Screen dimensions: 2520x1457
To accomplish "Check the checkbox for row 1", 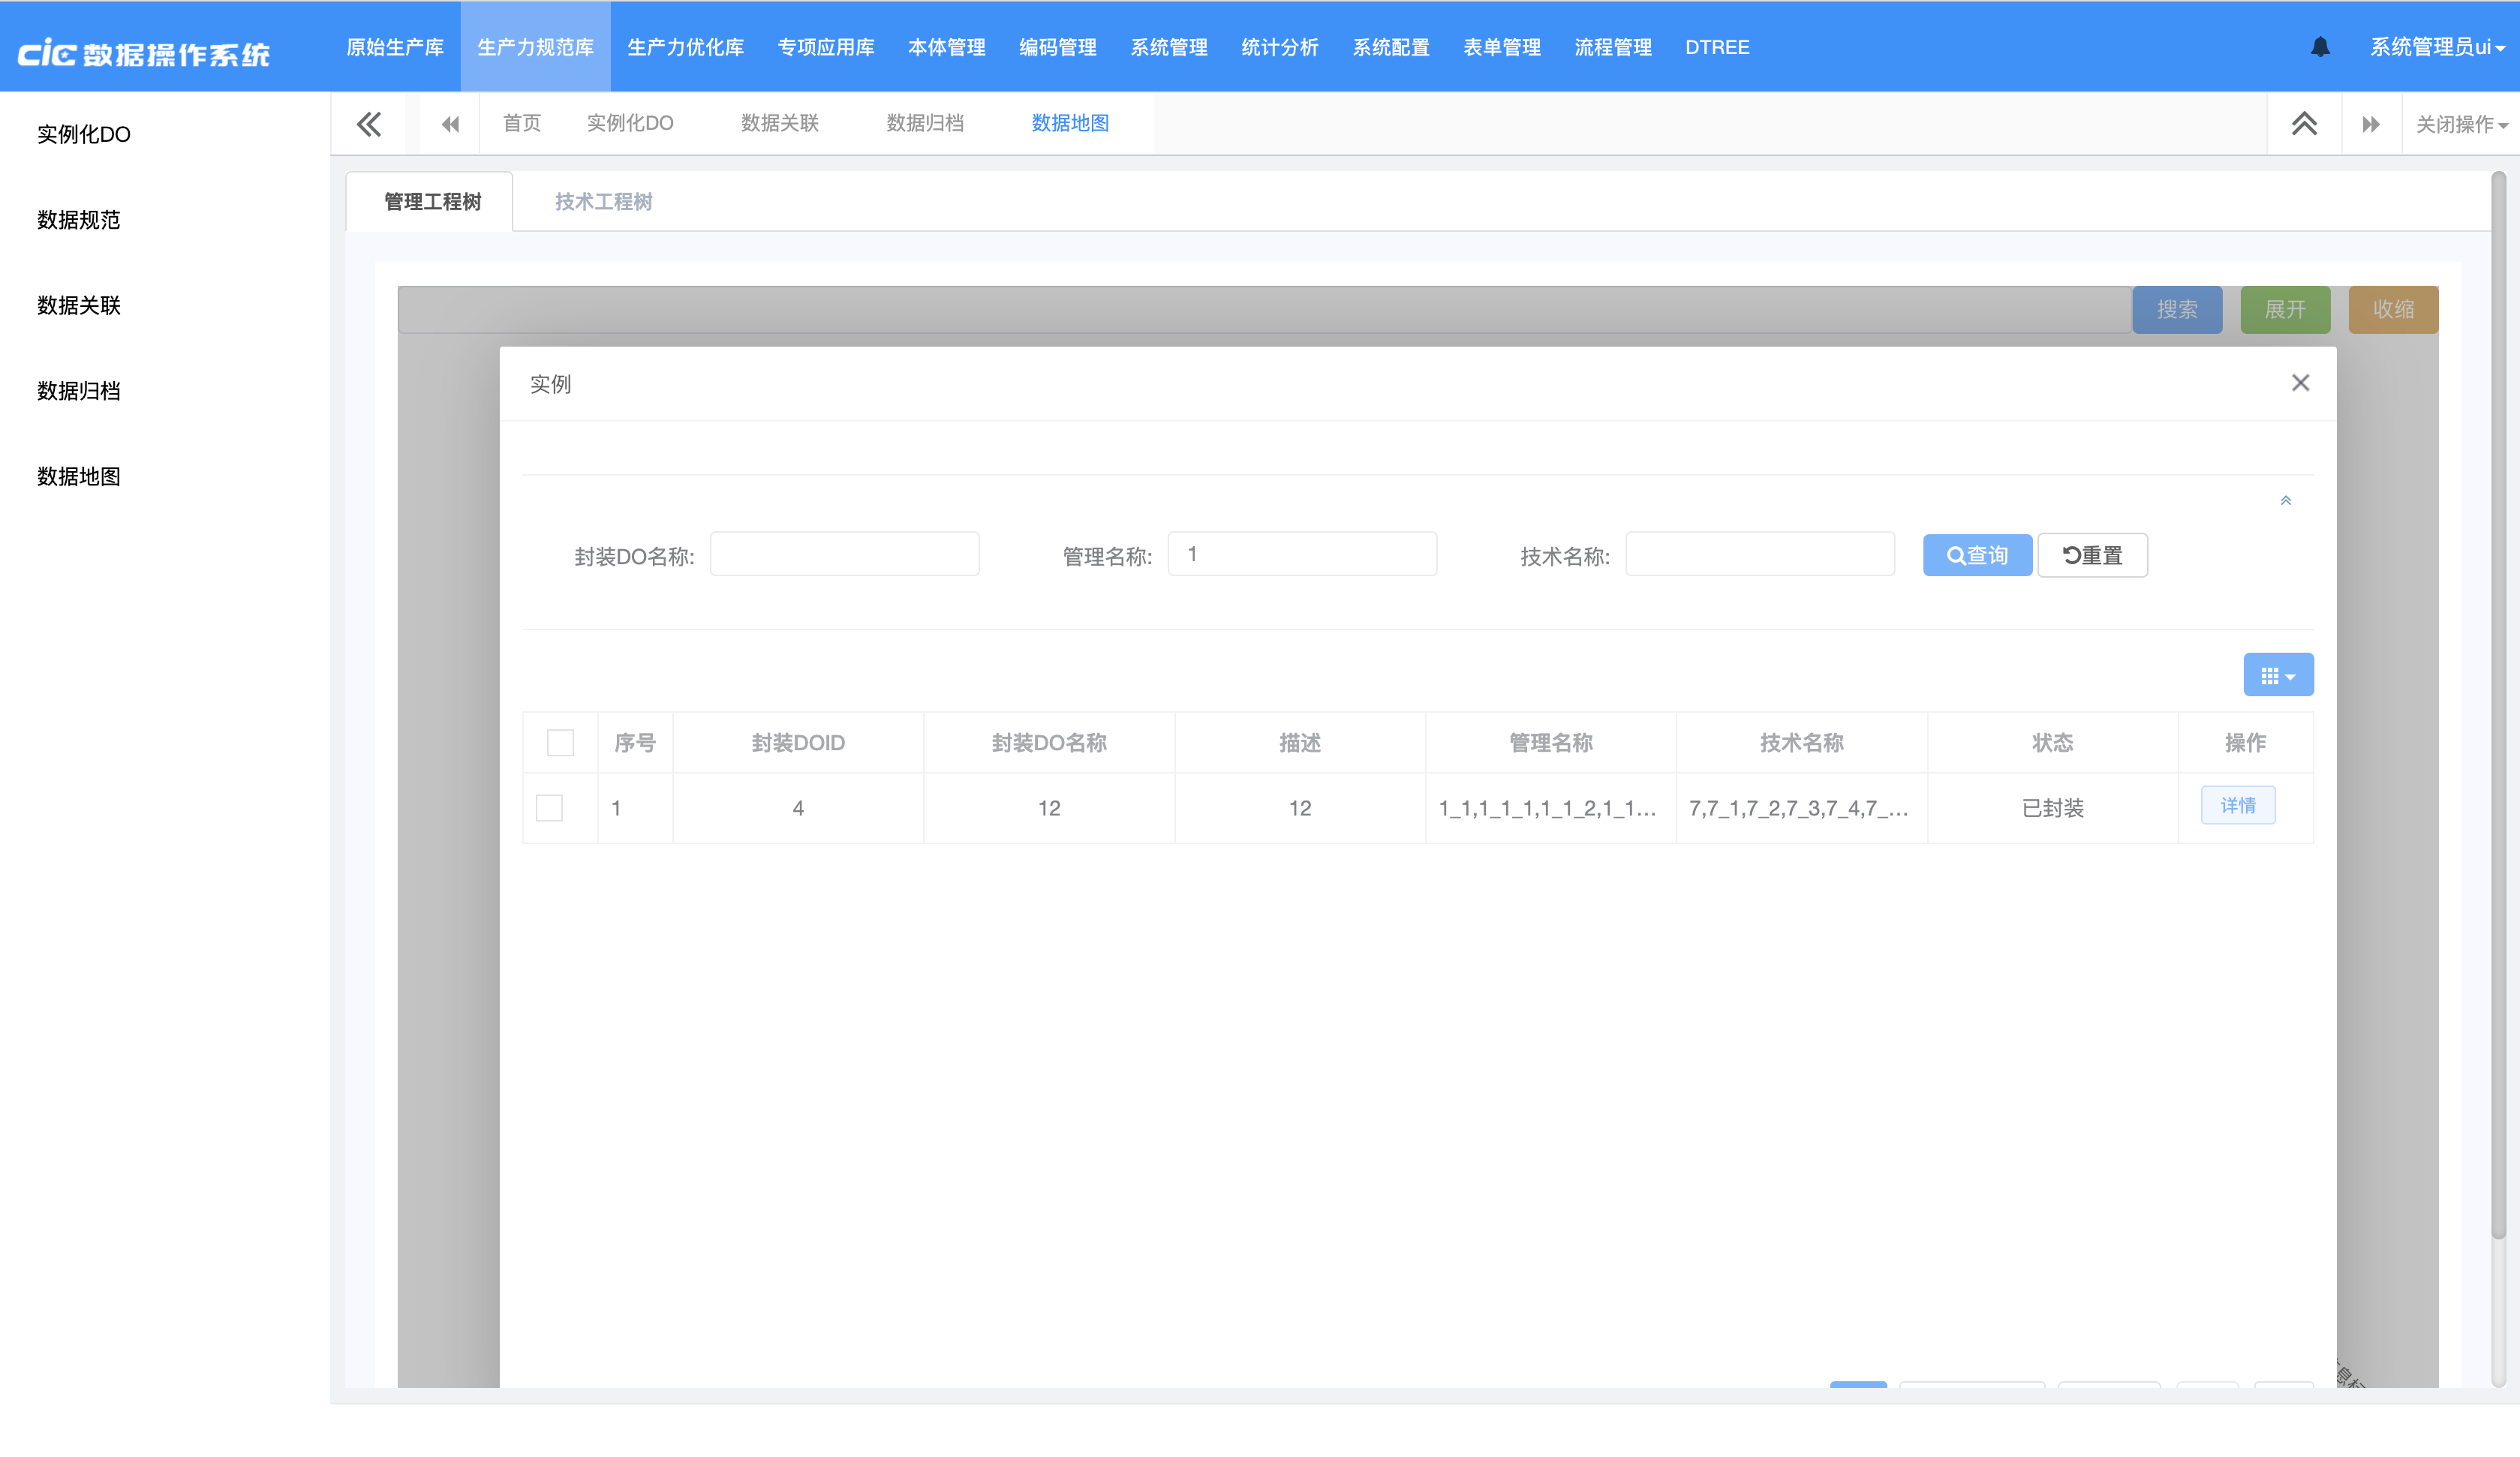I will [549, 808].
